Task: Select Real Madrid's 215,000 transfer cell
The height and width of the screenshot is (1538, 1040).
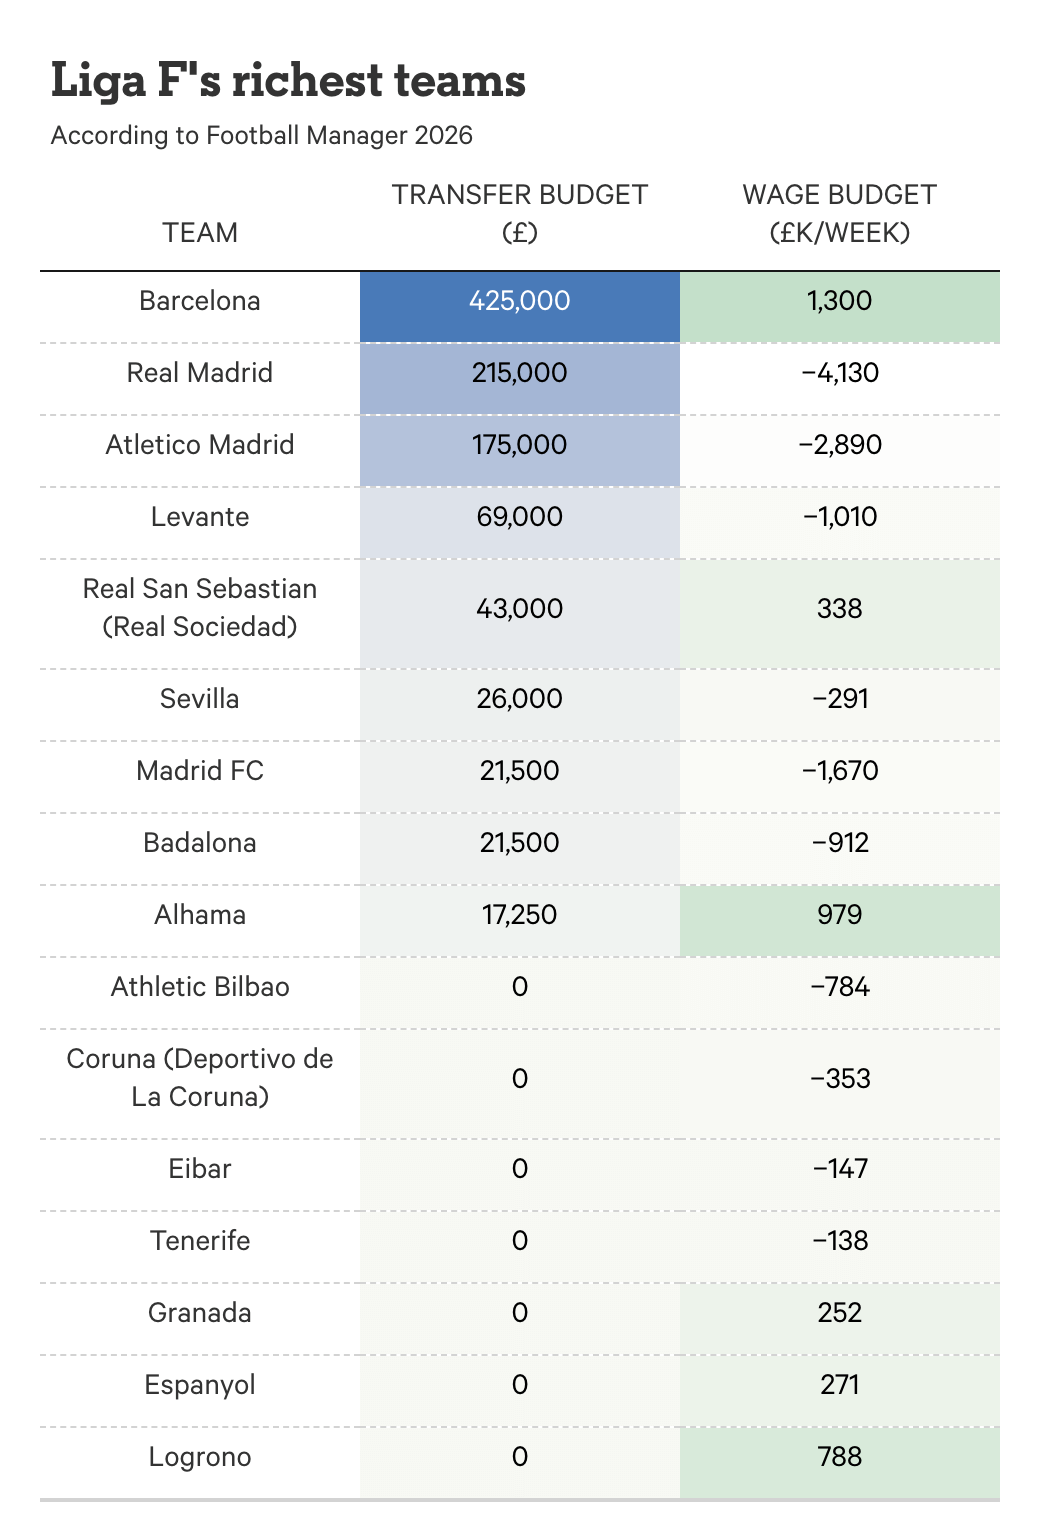Action: [x=519, y=373]
